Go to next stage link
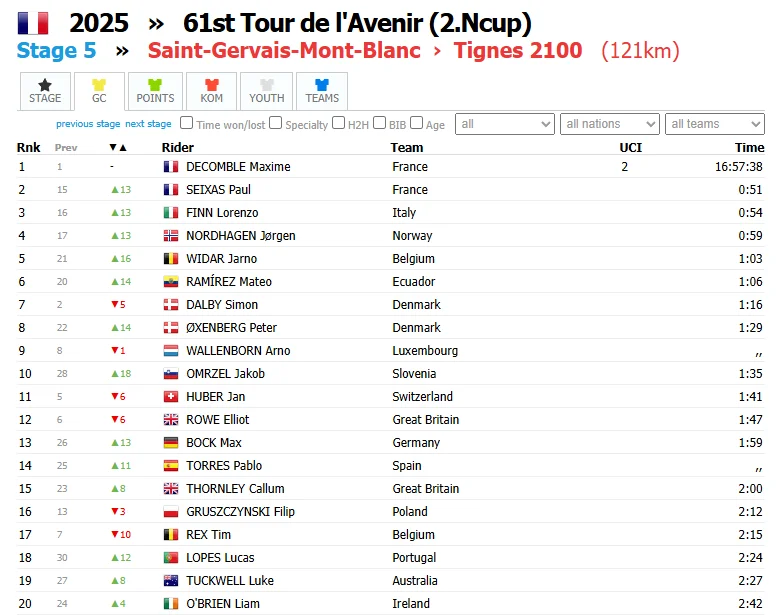 click(x=148, y=124)
